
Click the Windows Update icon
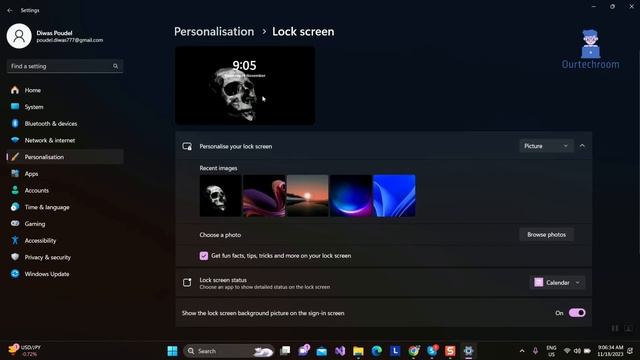coord(15,274)
